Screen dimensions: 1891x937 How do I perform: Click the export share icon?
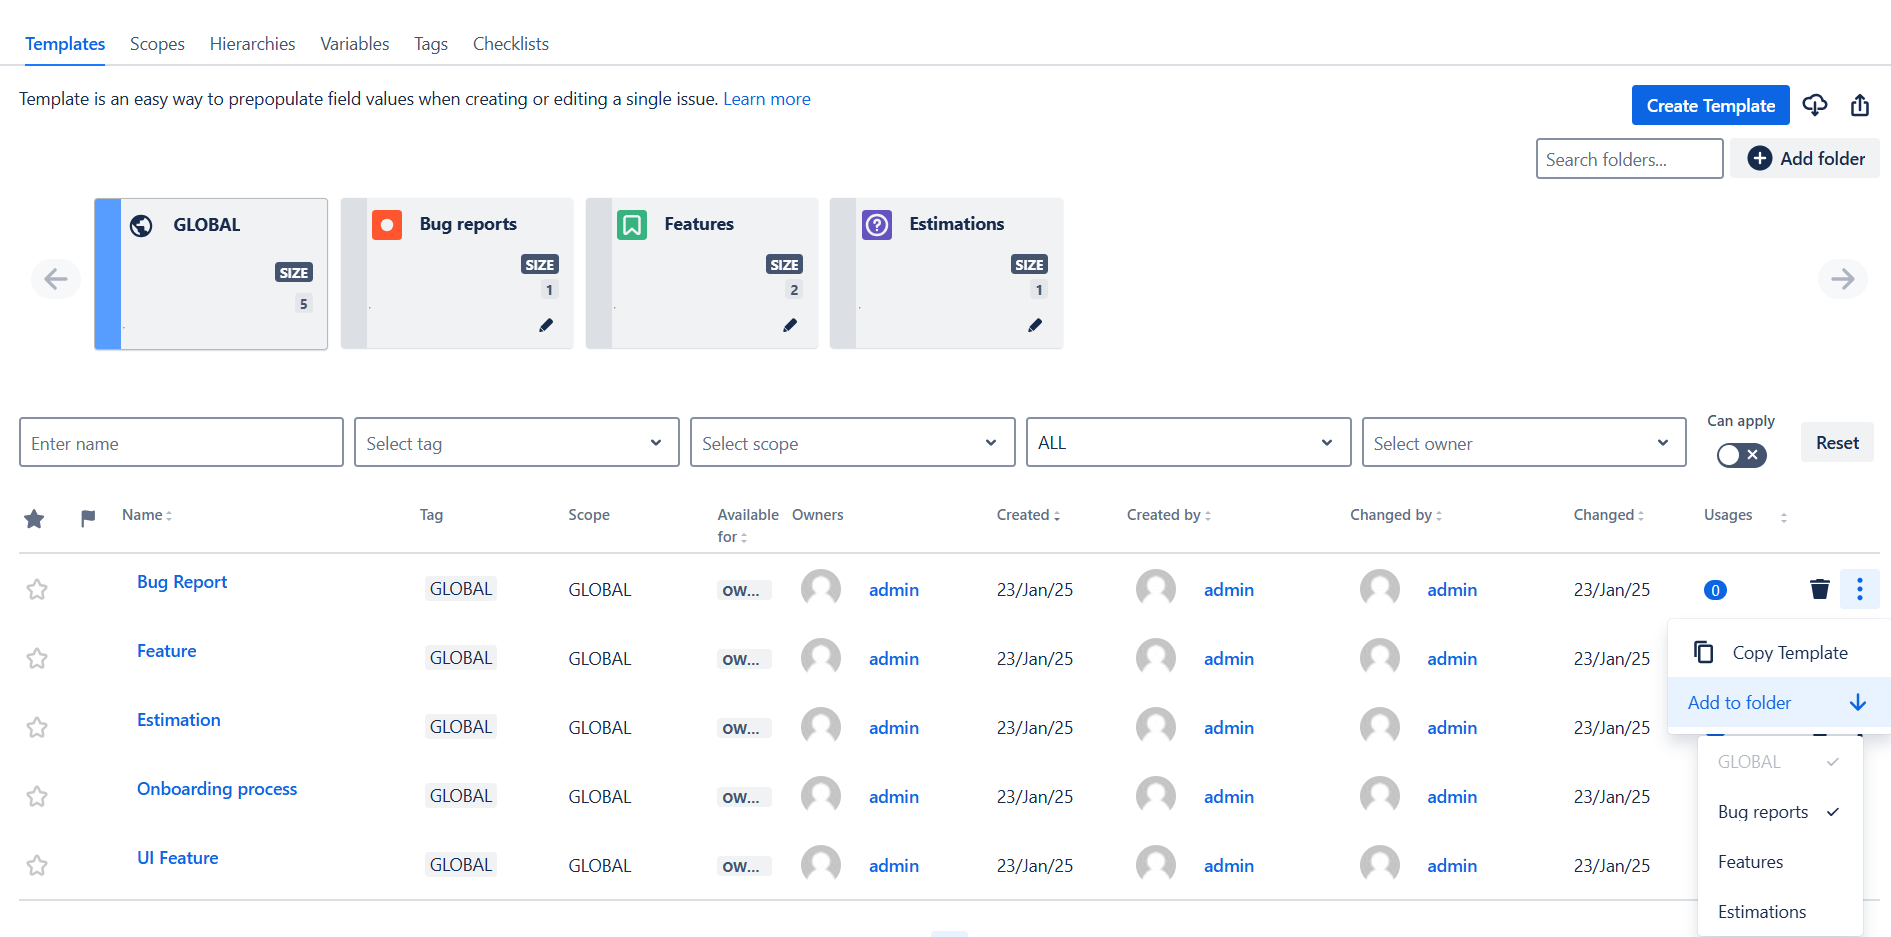[1859, 105]
